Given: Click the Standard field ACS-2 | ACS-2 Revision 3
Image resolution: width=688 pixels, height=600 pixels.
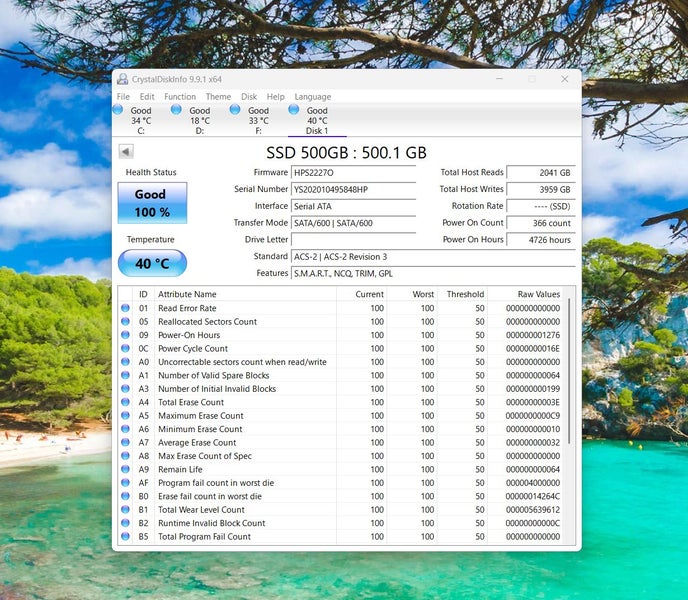Looking at the screenshot, I should tap(433, 257).
